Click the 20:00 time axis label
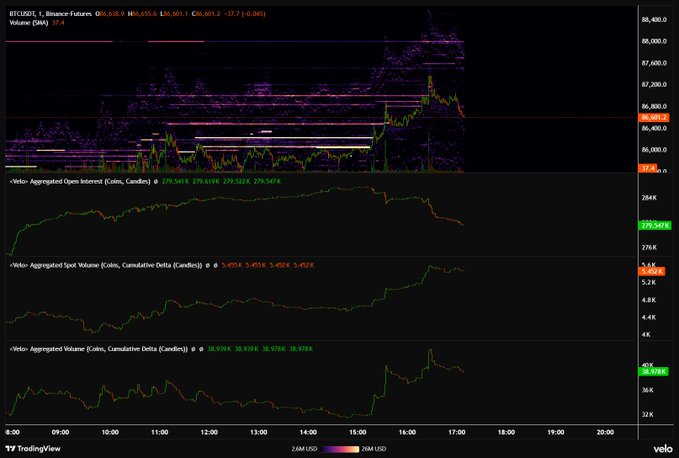The image size is (679, 458). pyautogui.click(x=605, y=432)
